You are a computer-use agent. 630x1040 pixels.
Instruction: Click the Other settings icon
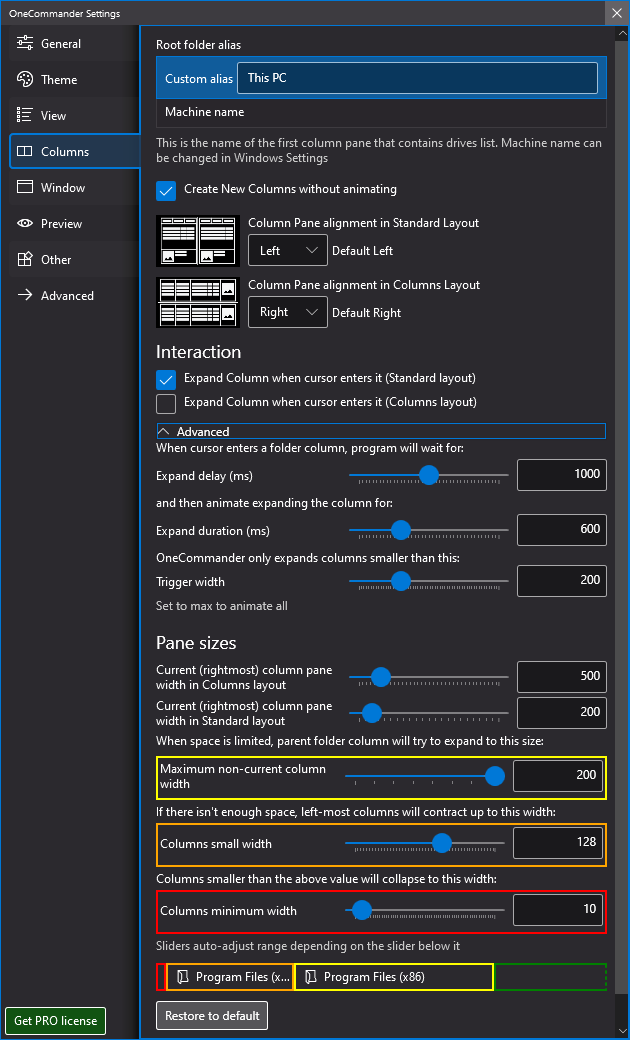pos(25,260)
